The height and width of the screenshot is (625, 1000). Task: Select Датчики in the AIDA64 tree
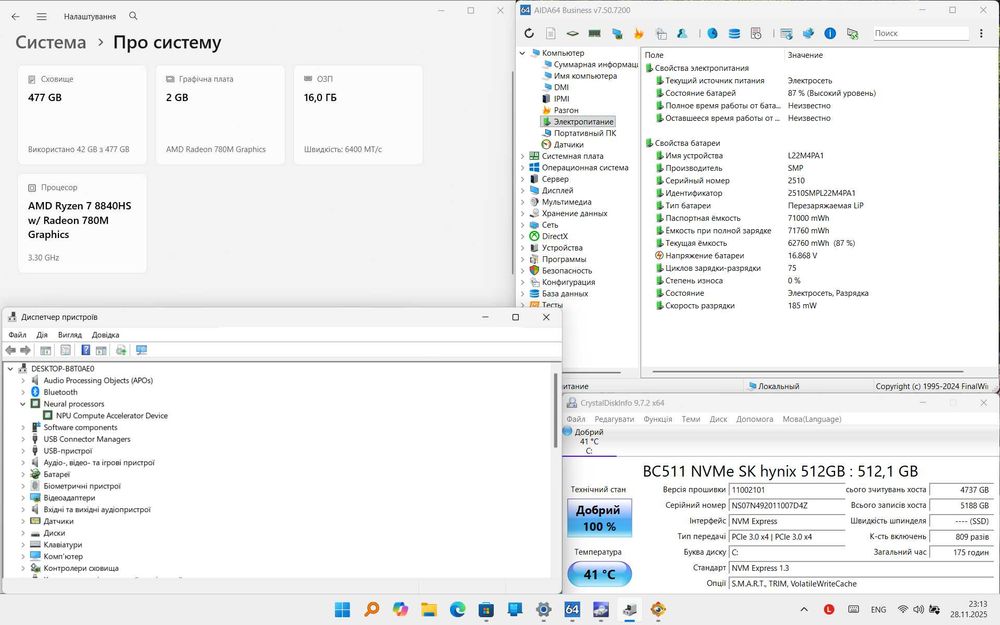567,145
